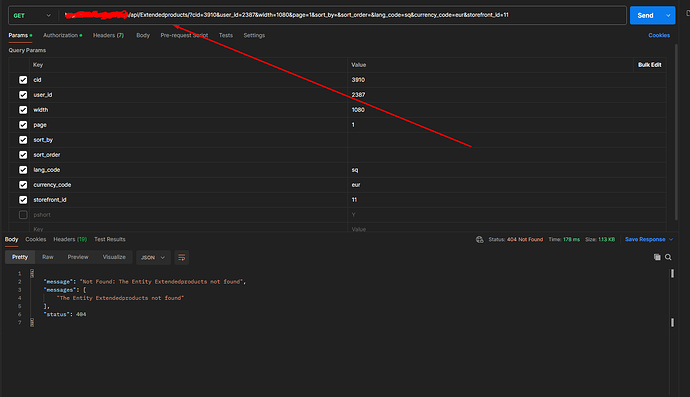This screenshot has height=397, width=690.
Task: Expand the Save Response dropdown arrow
Action: tap(671, 239)
